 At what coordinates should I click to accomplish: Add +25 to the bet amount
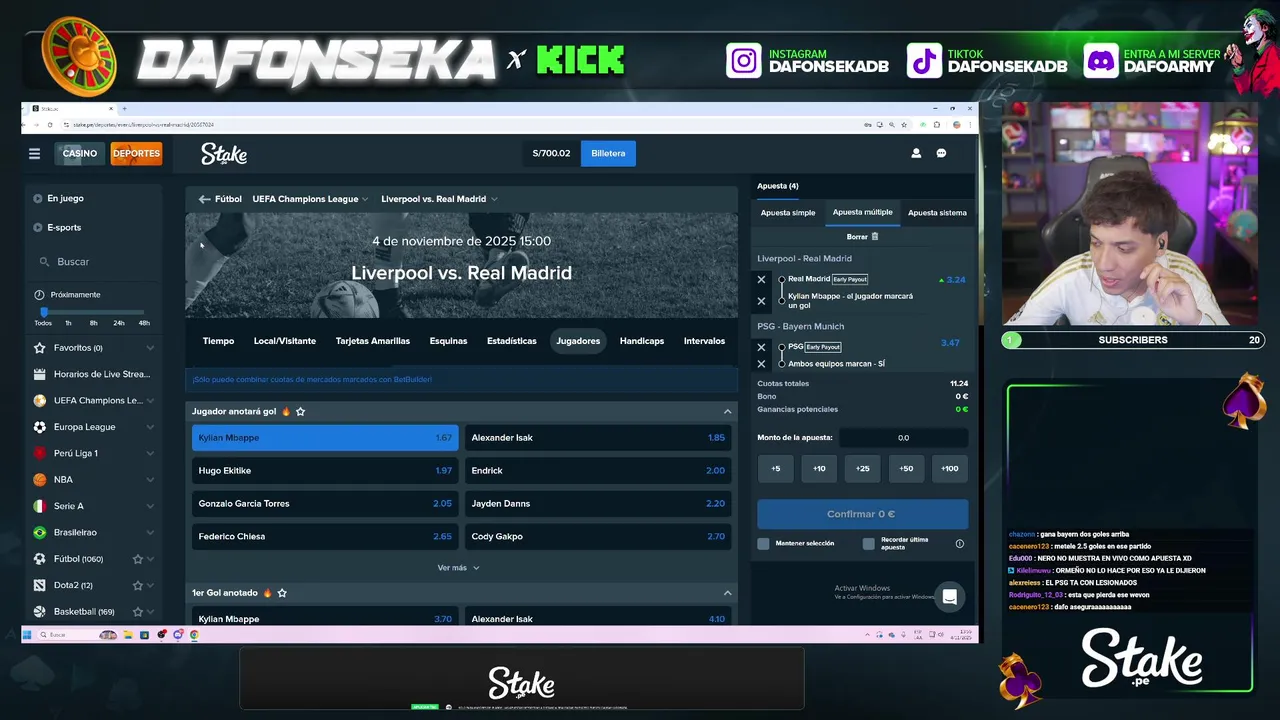(x=862, y=468)
